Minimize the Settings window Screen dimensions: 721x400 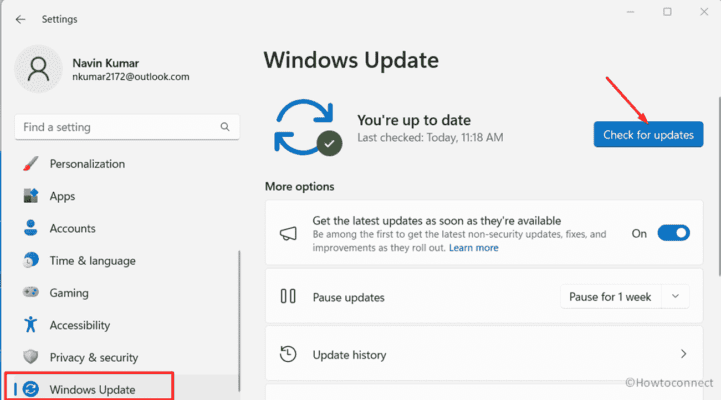pyautogui.click(x=630, y=12)
